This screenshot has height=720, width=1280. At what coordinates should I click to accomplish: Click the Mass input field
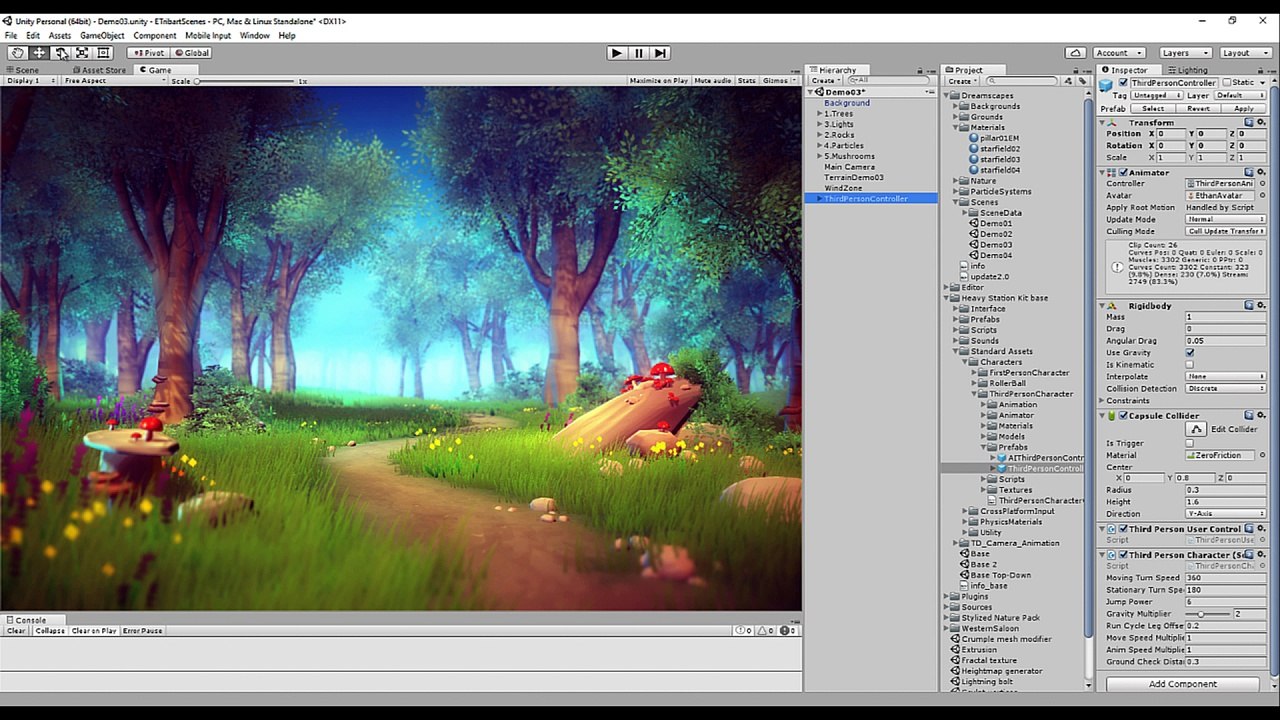1226,317
